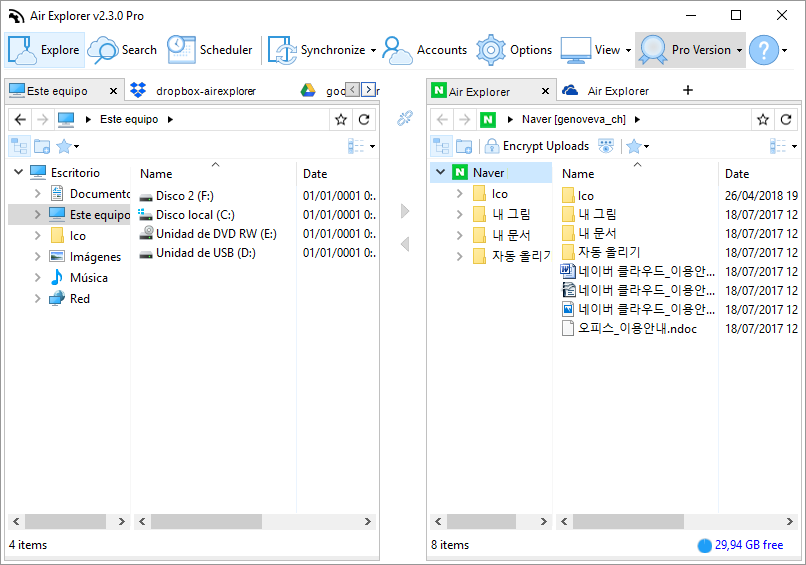
Task: Create new folder in left pane
Action: point(42,147)
